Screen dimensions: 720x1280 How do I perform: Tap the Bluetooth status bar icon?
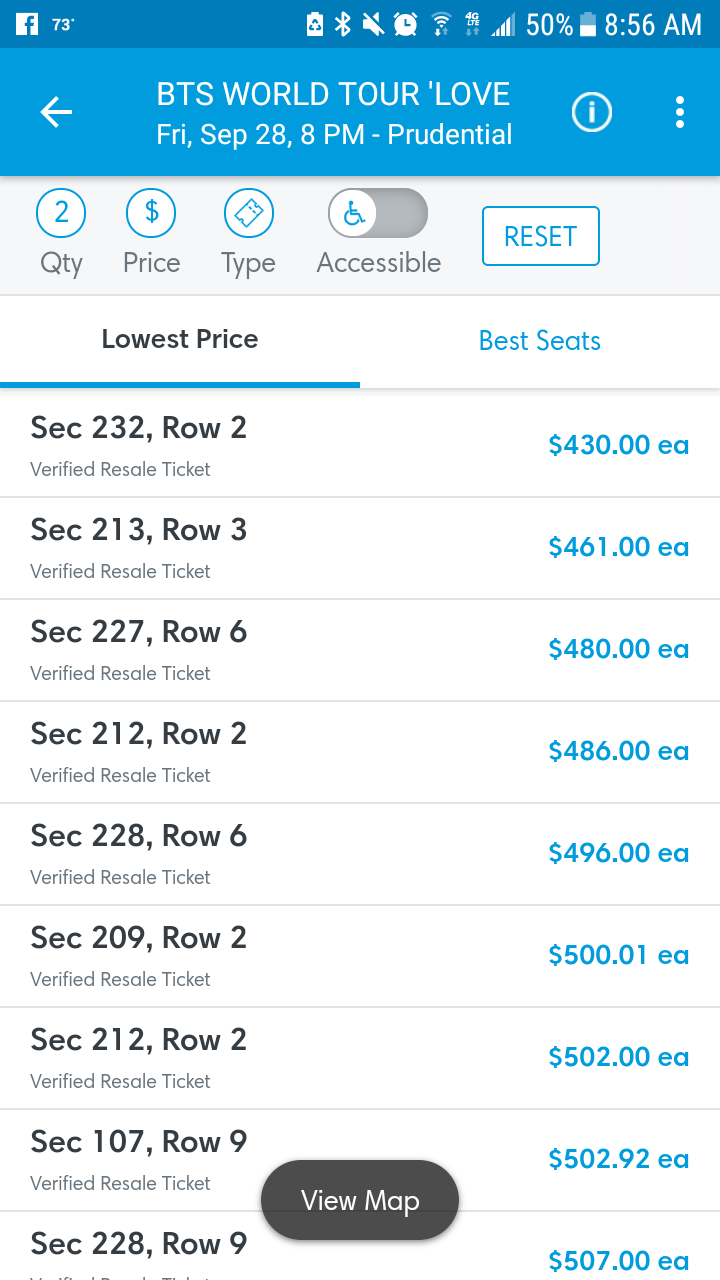click(x=343, y=24)
